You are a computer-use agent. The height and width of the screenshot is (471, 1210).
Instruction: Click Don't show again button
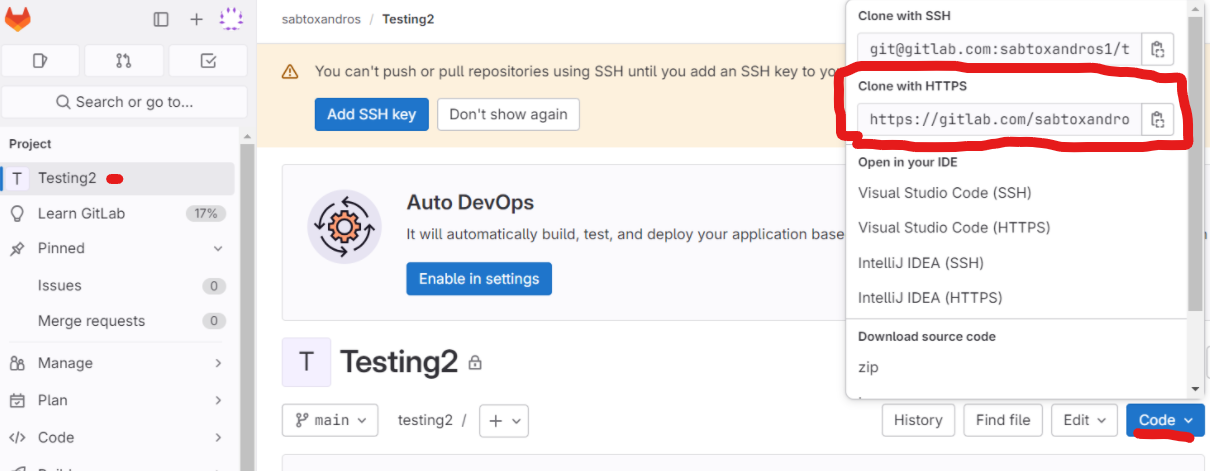[508, 114]
